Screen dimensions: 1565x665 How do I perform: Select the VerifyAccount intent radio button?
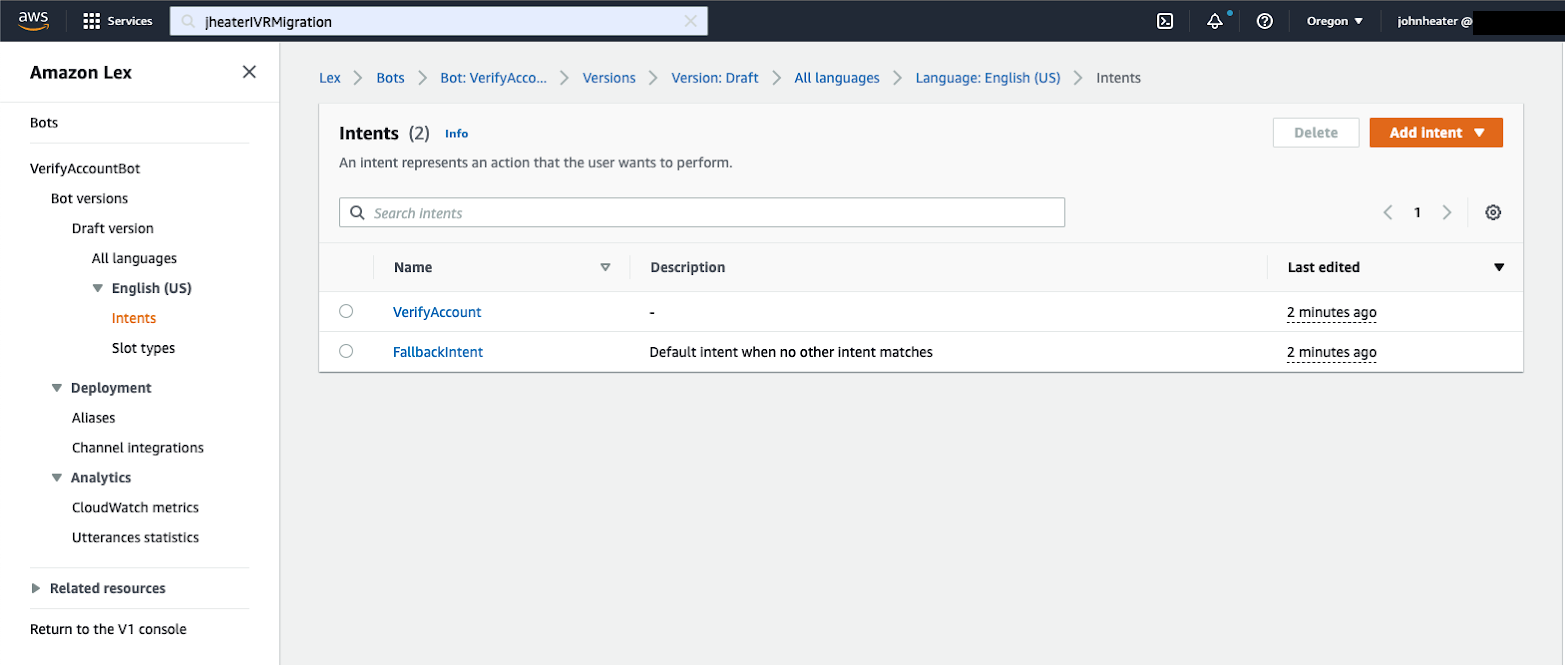(346, 312)
